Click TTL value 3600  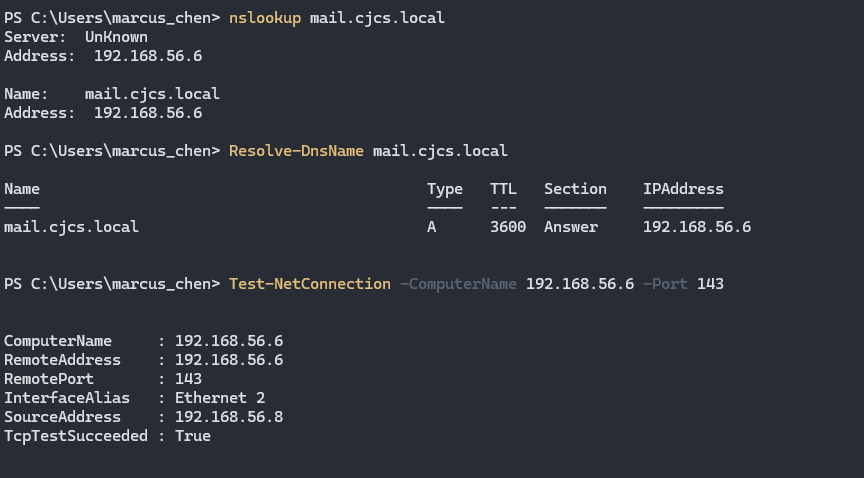click(508, 227)
